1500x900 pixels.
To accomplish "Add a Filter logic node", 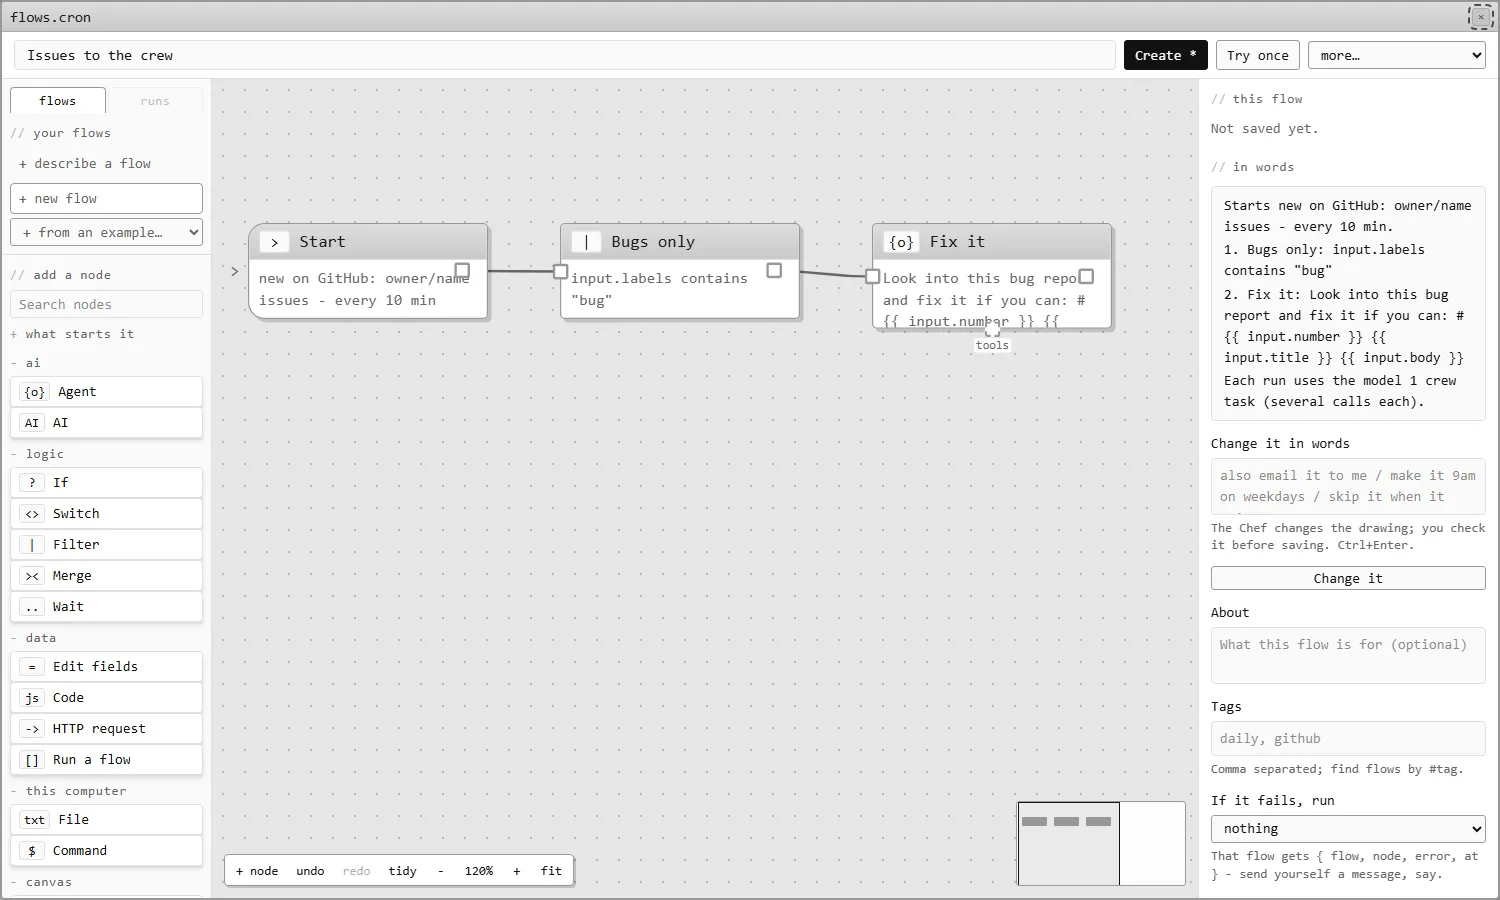I will pyautogui.click(x=106, y=545).
